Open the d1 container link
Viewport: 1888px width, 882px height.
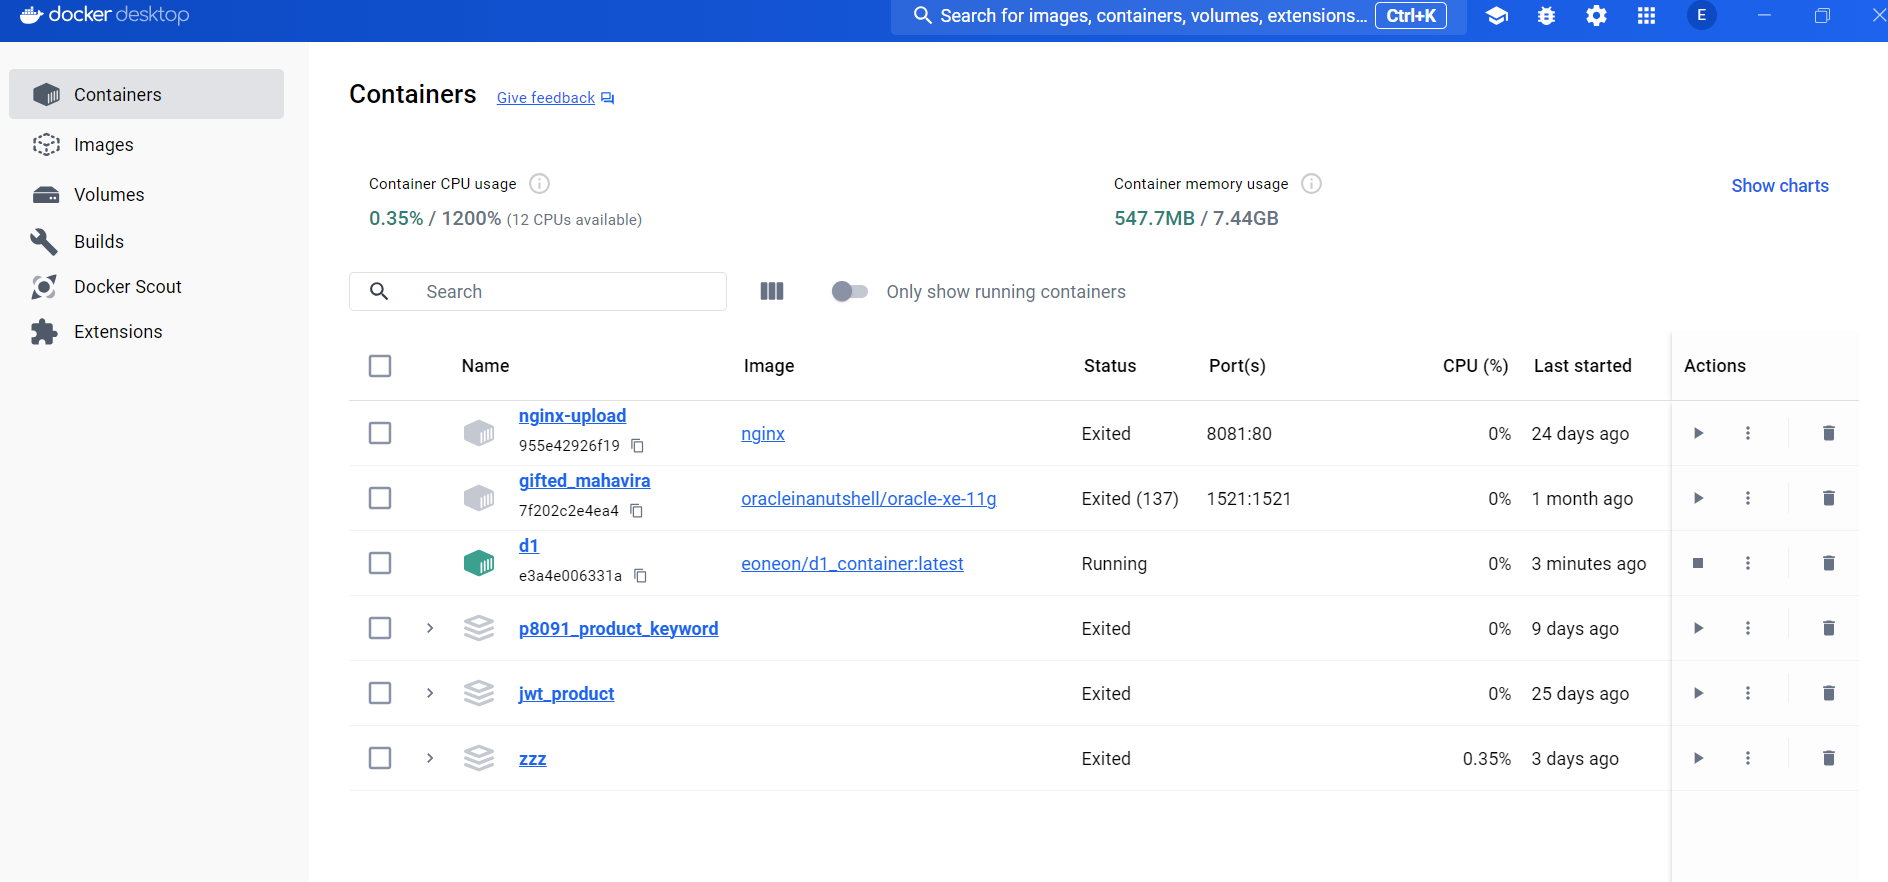click(x=528, y=546)
